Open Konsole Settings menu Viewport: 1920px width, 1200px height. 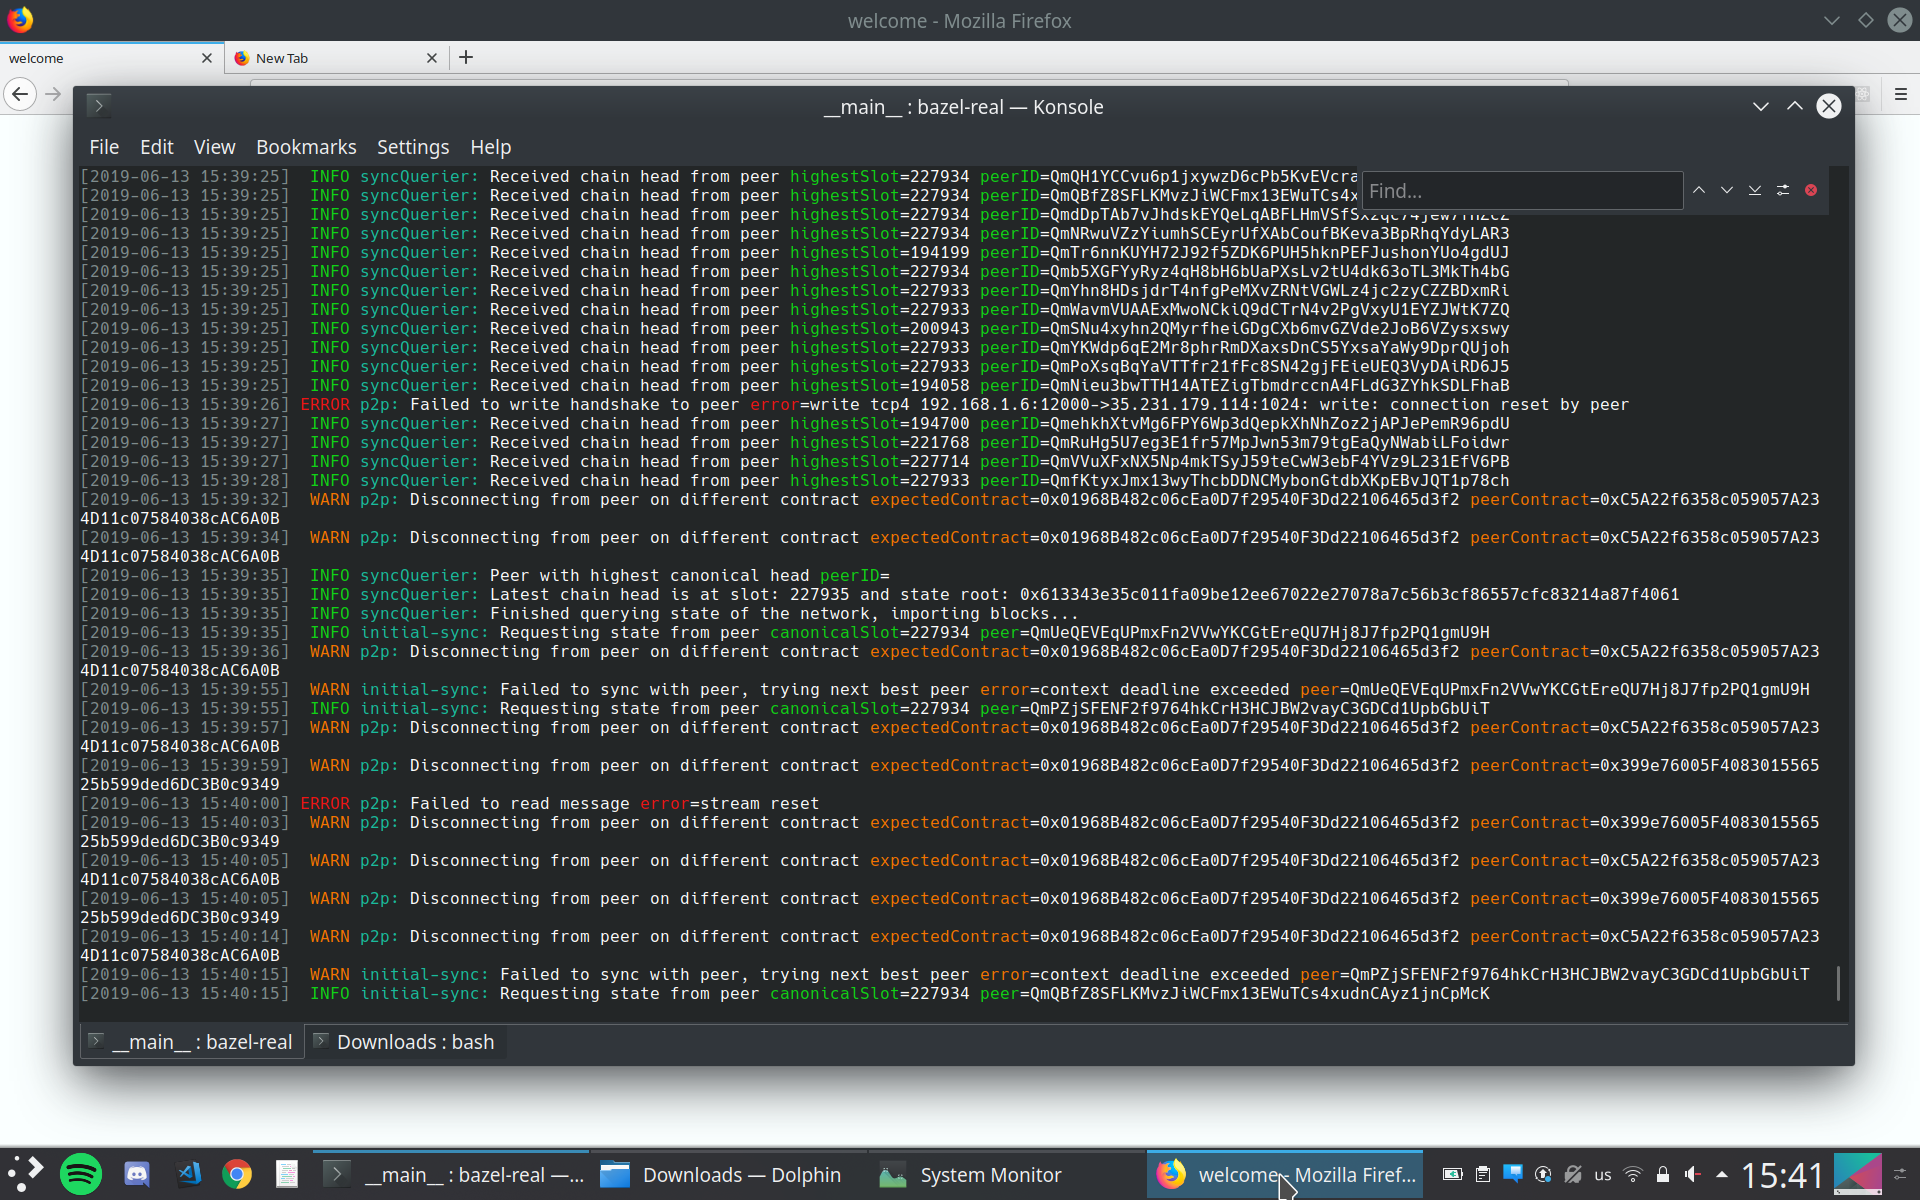412,147
